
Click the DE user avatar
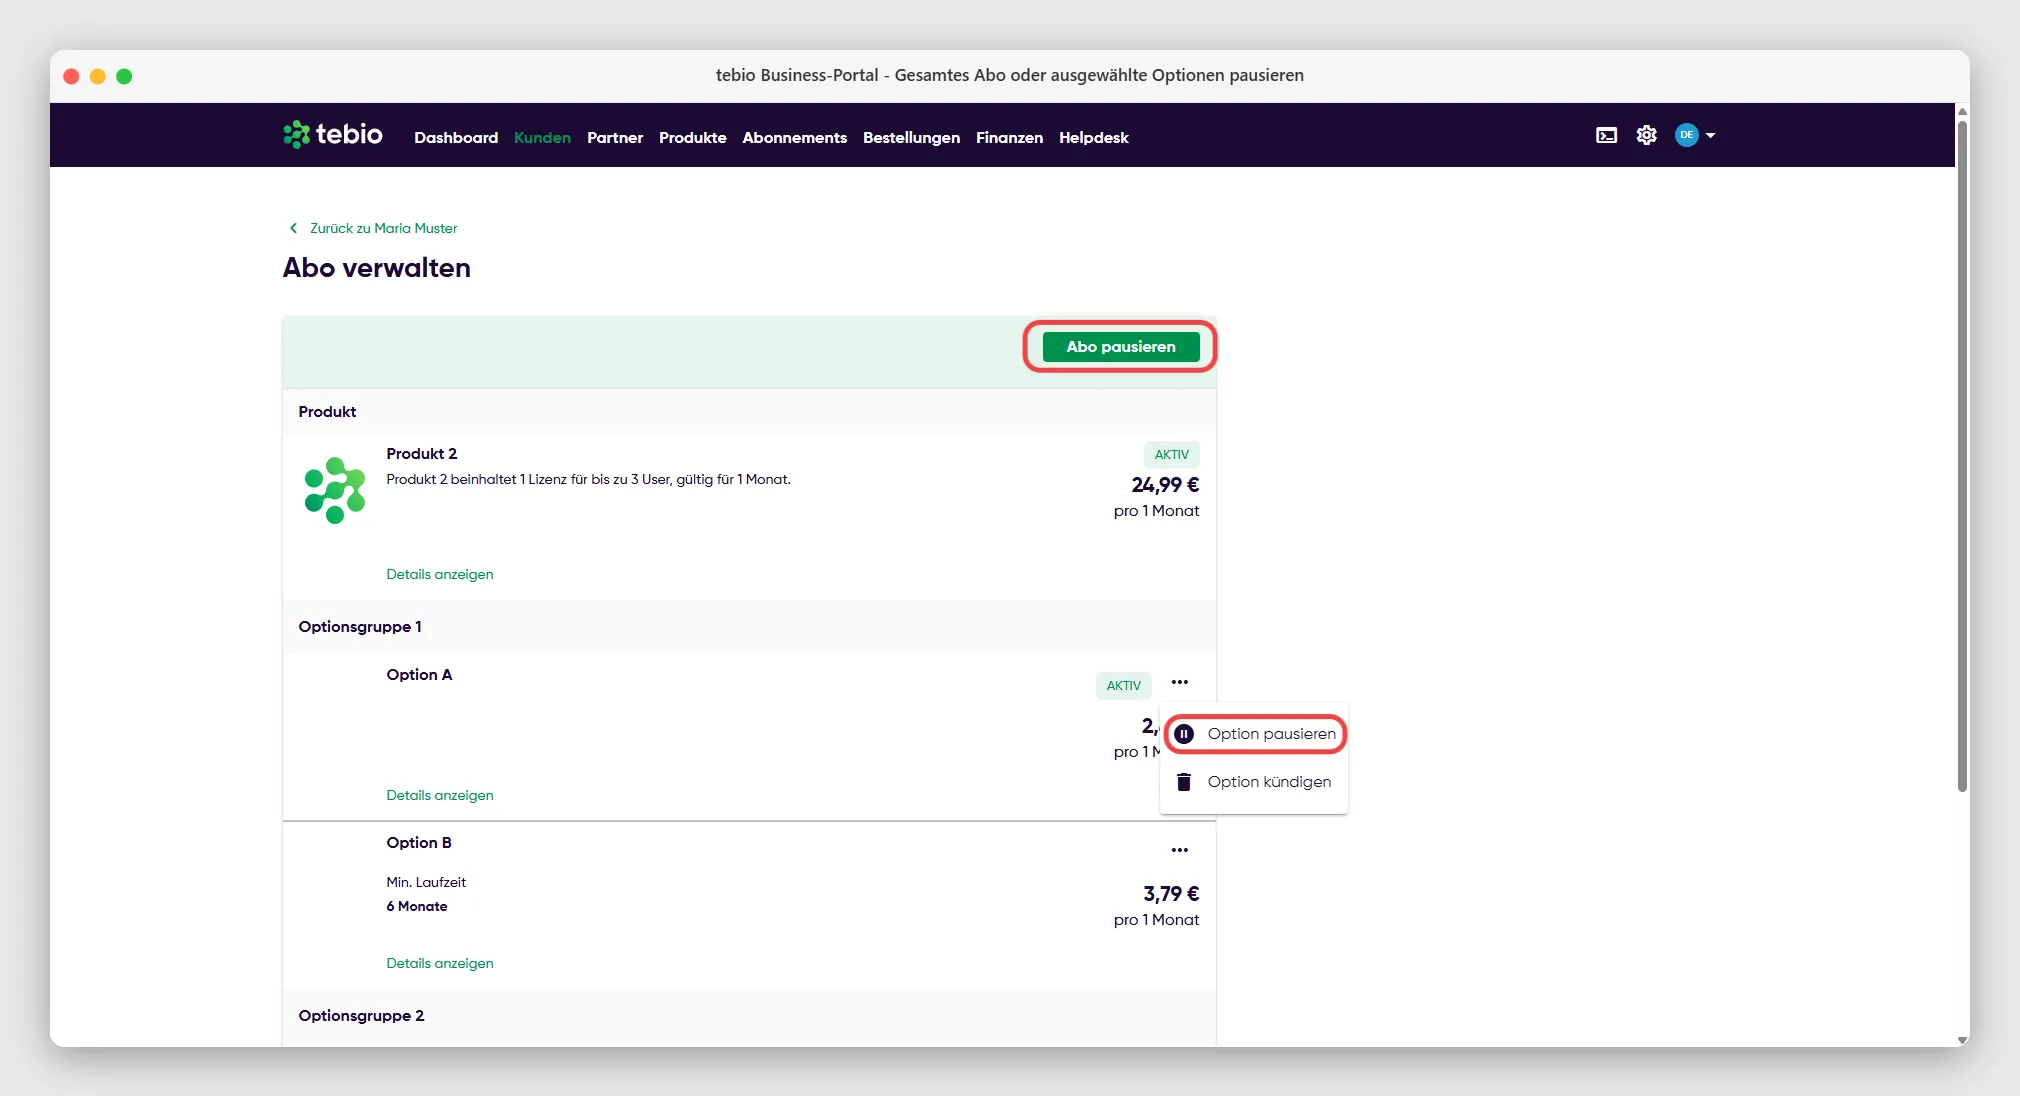tap(1686, 135)
